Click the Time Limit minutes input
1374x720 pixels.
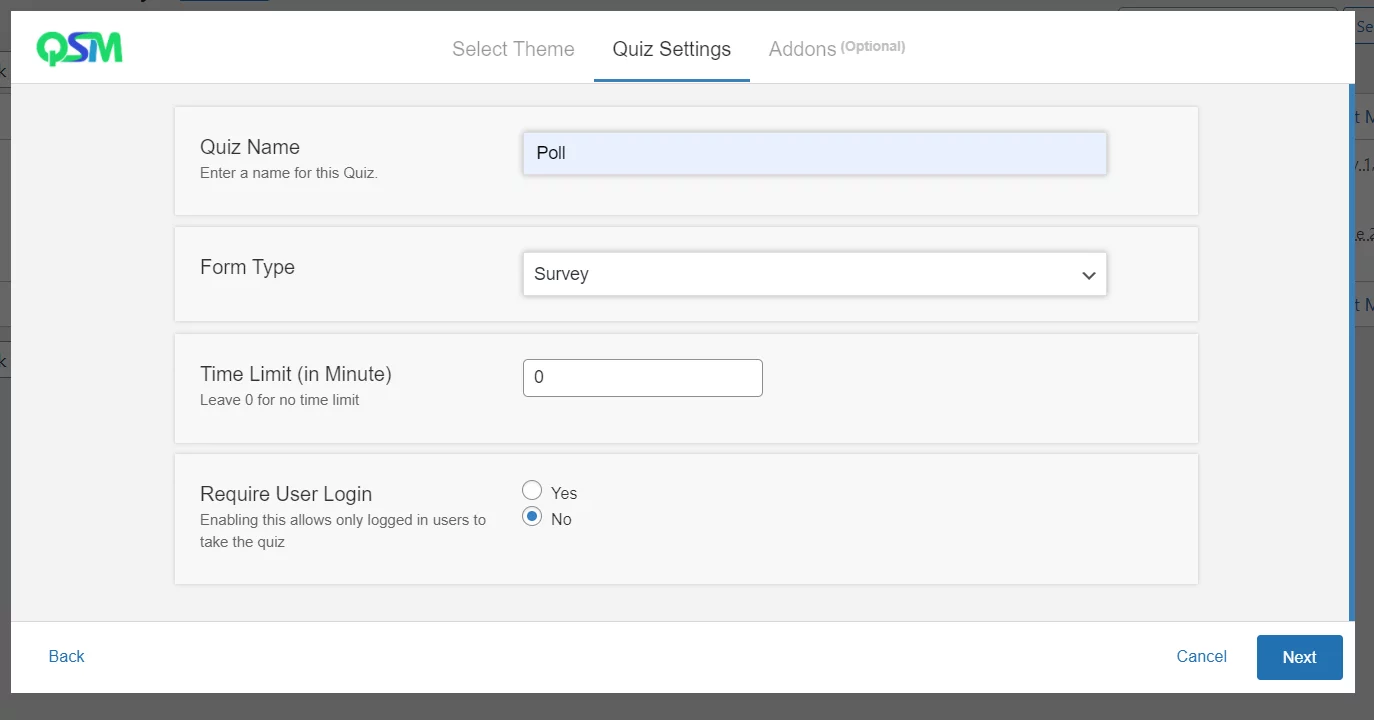click(642, 378)
